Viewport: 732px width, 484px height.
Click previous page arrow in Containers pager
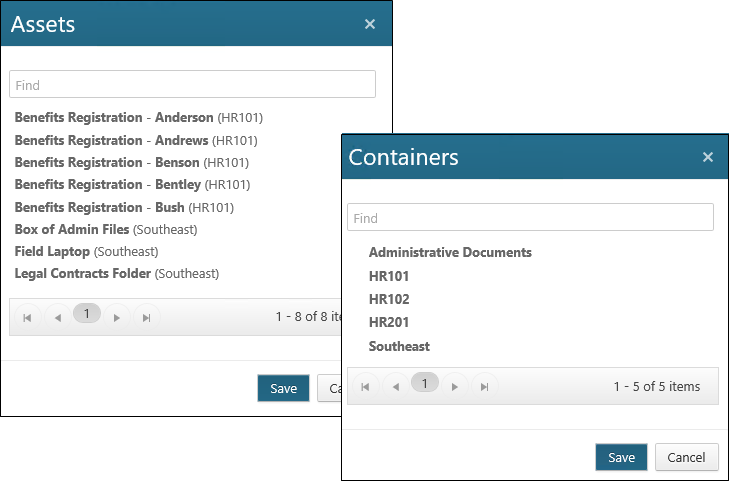395,386
